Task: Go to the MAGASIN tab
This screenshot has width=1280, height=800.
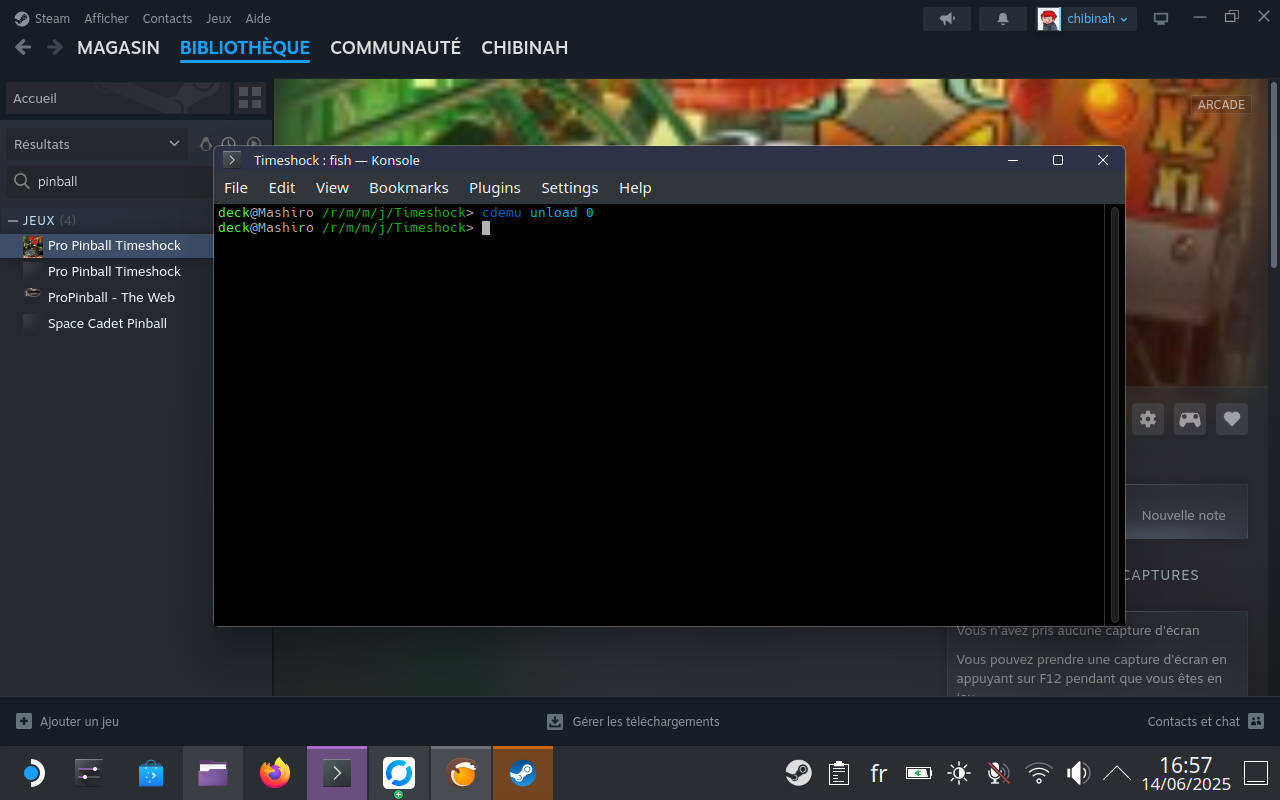Action: [x=118, y=47]
